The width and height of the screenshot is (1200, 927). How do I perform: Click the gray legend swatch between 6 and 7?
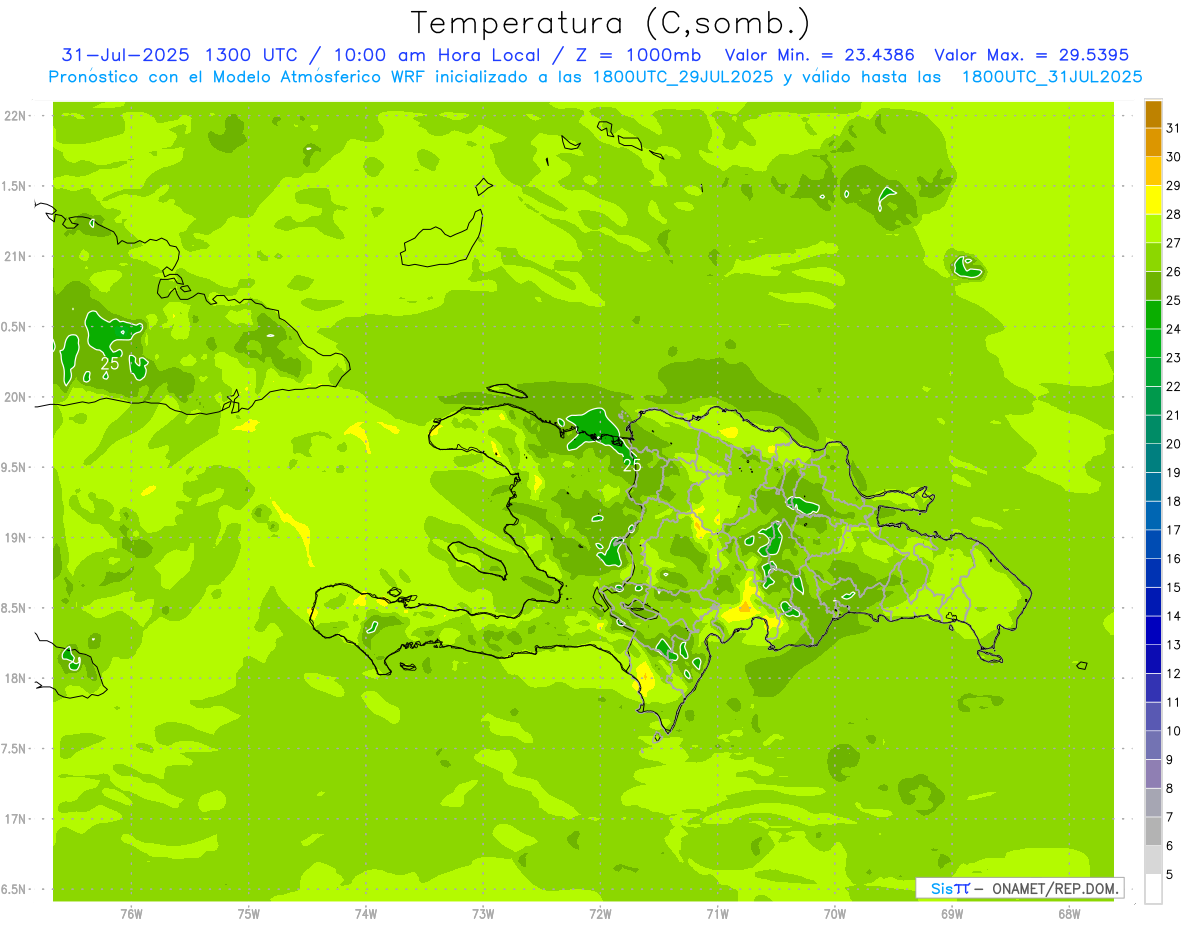1153,832
